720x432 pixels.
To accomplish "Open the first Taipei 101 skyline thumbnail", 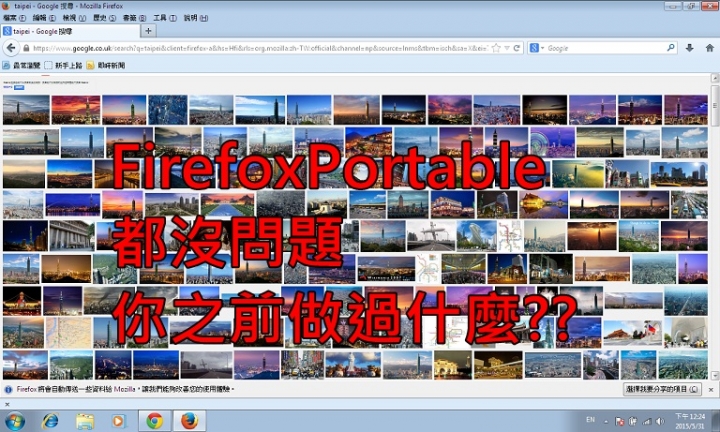I will [26, 110].
